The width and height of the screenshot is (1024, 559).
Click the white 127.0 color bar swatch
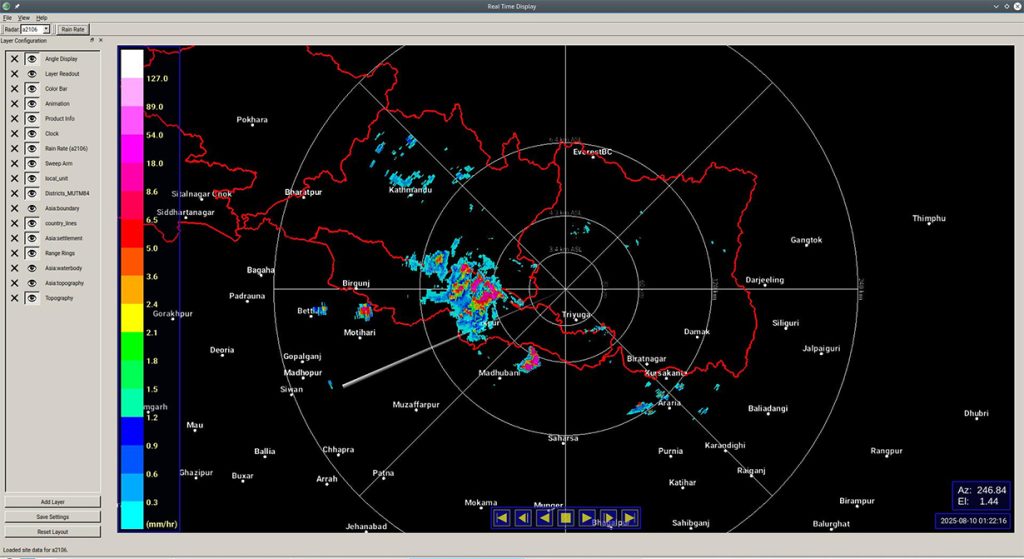pos(131,63)
